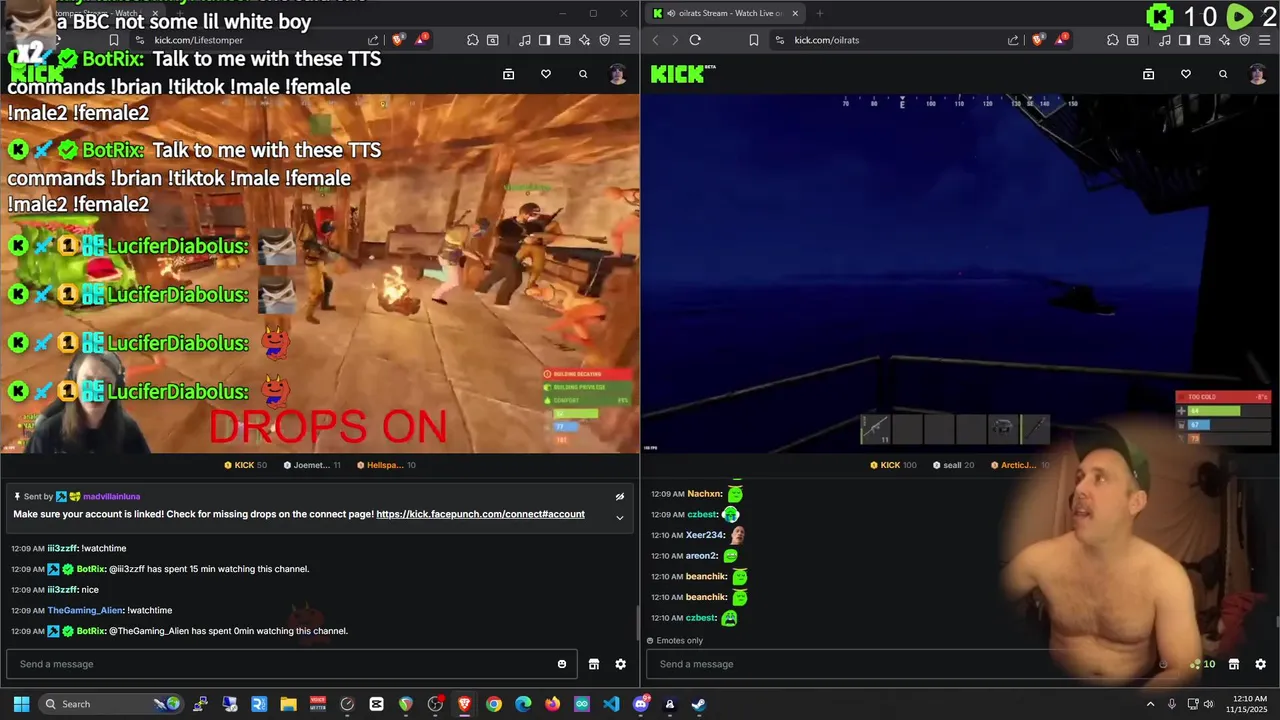
Task: Bookmark the kick.com/oilrats page
Action: click(x=753, y=40)
